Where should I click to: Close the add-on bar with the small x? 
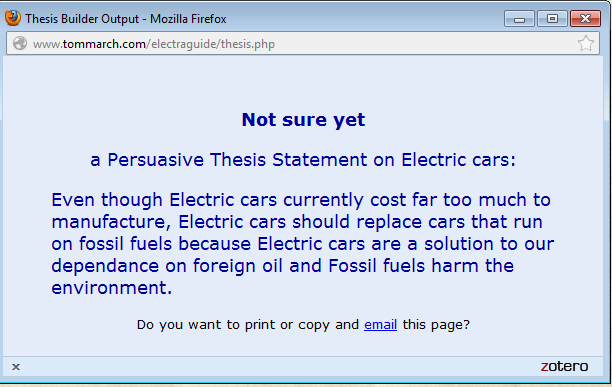tap(16, 367)
